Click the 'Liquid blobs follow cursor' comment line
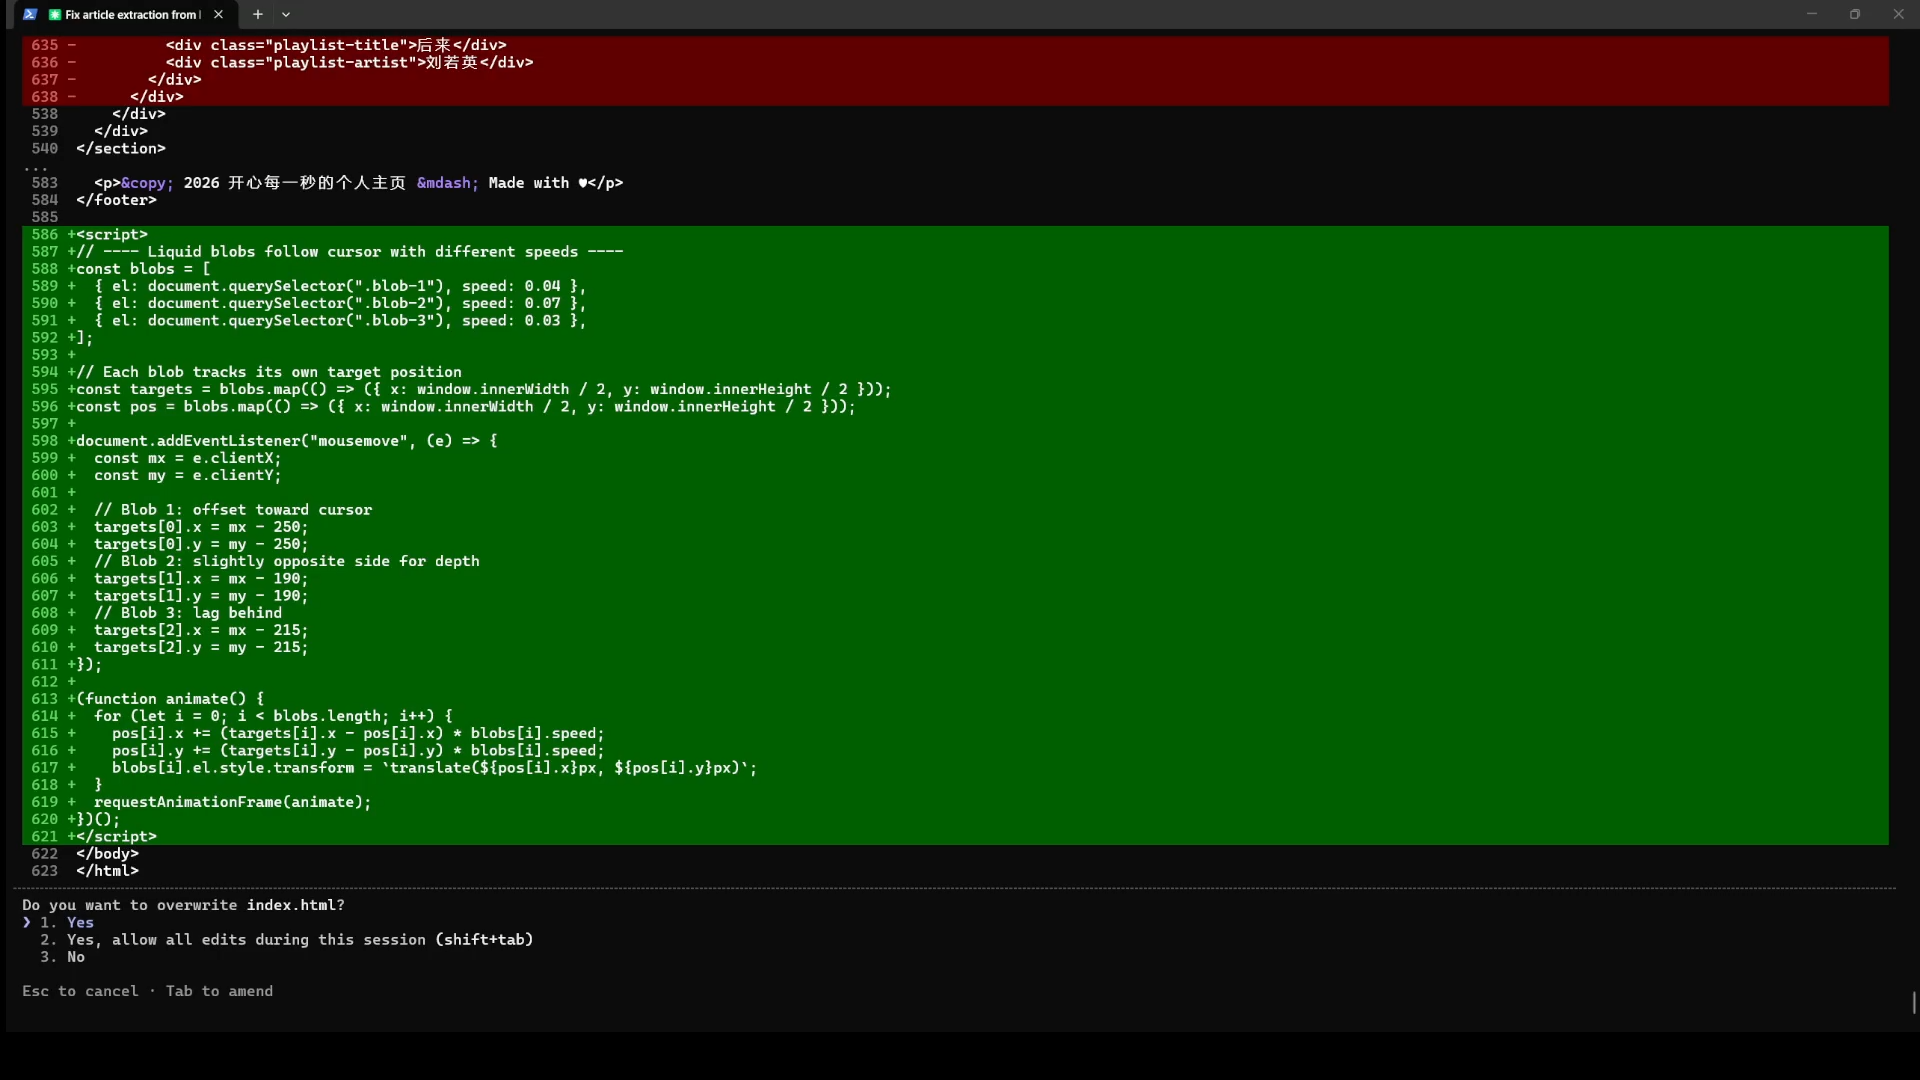The width and height of the screenshot is (1920, 1080). click(350, 252)
